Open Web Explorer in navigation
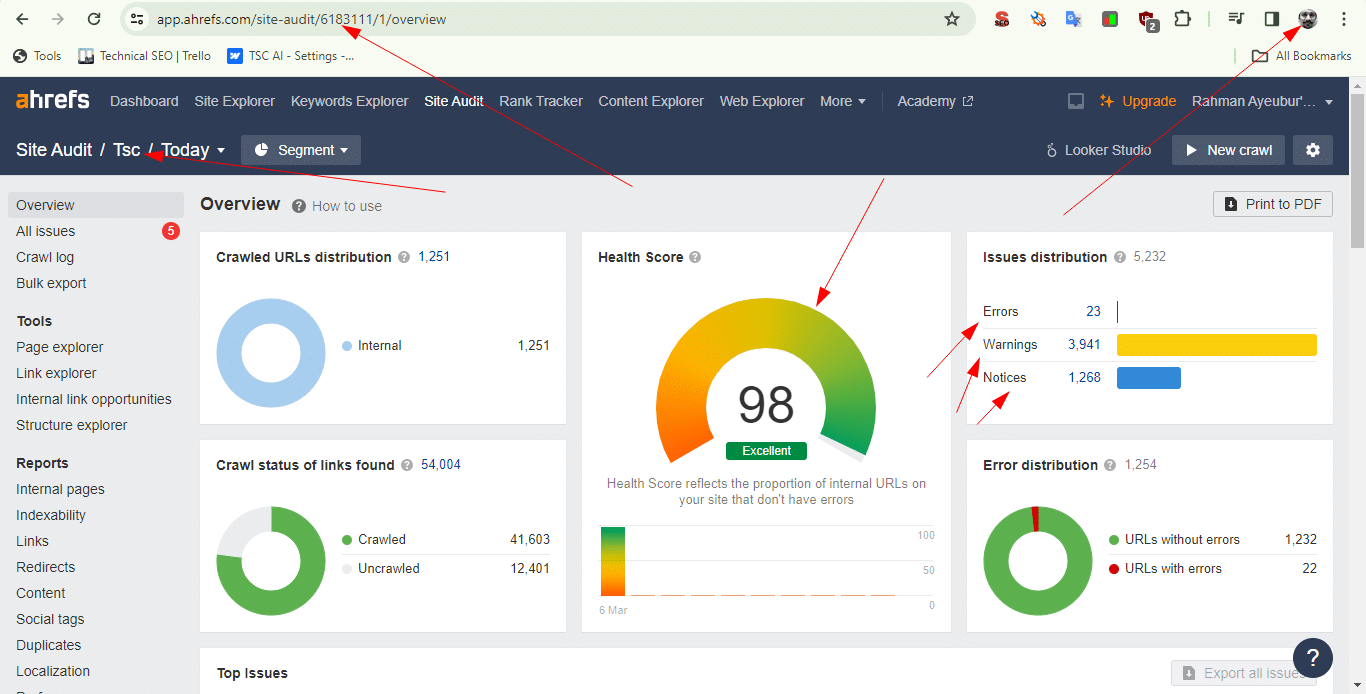 pyautogui.click(x=762, y=101)
